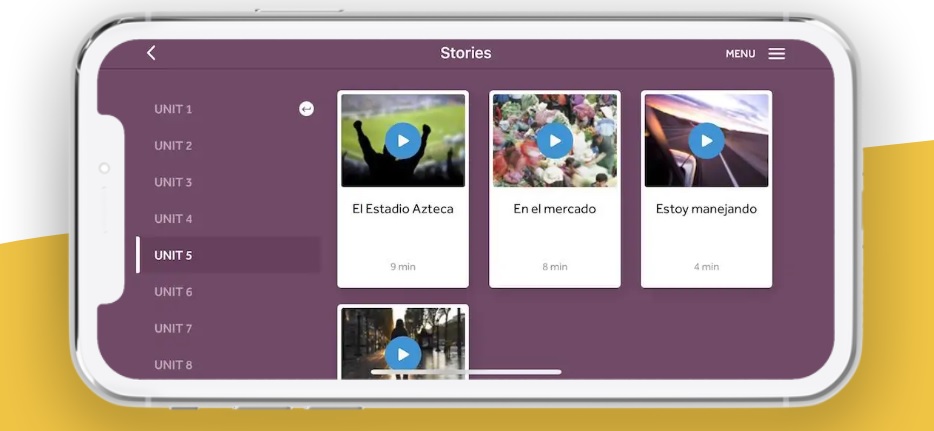Select Unit 4 in sidebar
The width and height of the screenshot is (934, 431).
coord(173,218)
